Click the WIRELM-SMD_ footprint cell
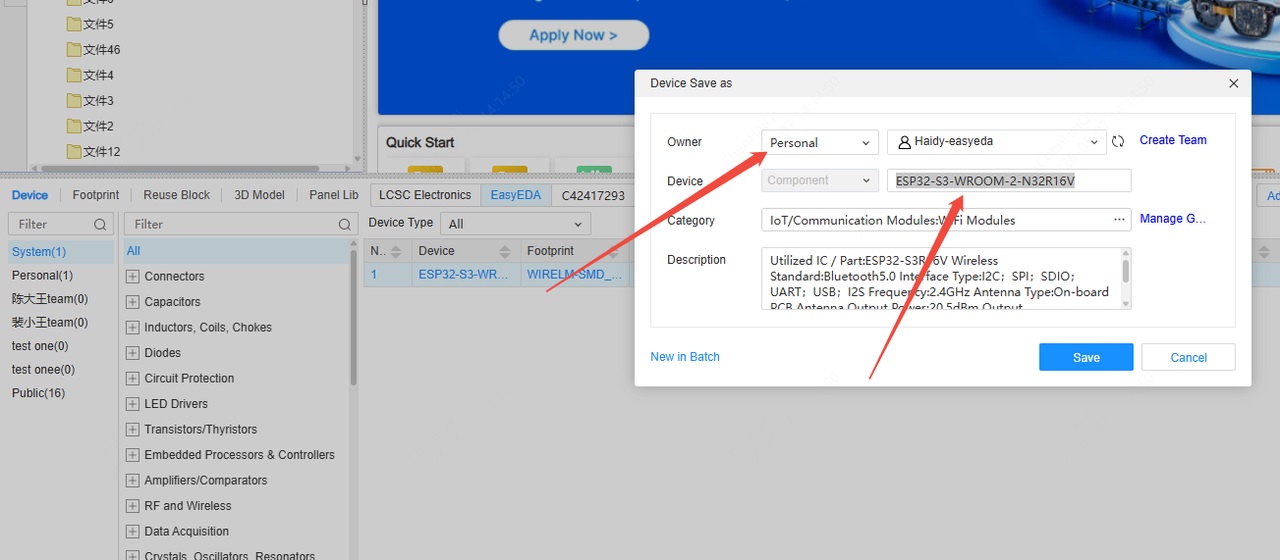This screenshot has width=1280, height=560. (575, 274)
